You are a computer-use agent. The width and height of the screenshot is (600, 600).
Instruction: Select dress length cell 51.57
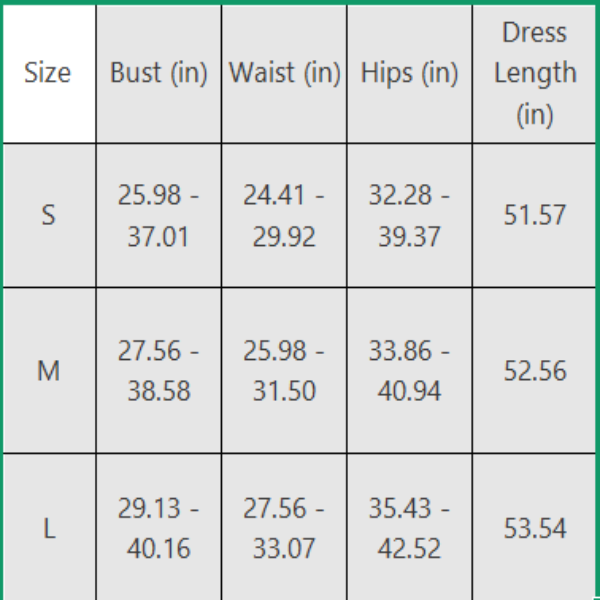[x=535, y=215]
